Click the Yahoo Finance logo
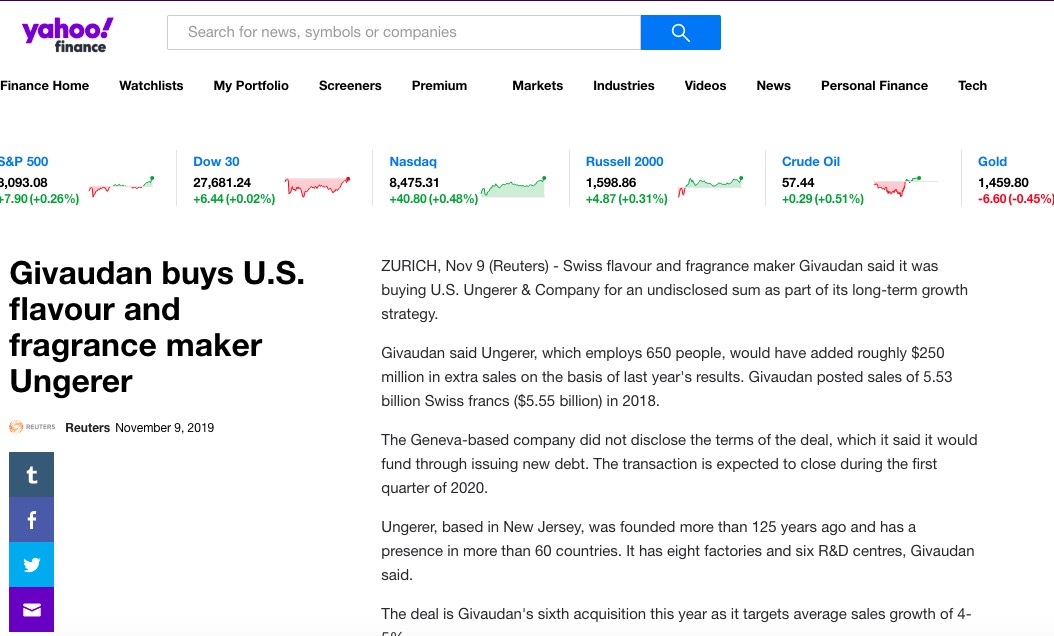The image size is (1054, 636). [x=68, y=34]
